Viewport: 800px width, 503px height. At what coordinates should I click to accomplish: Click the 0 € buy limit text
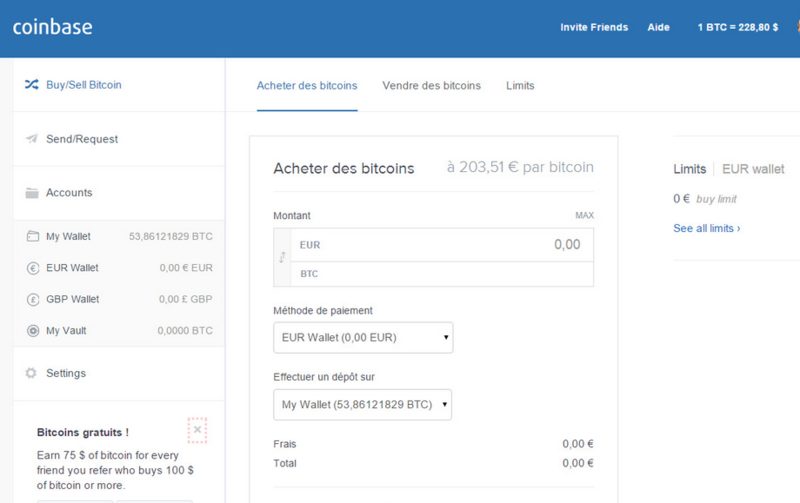(705, 199)
